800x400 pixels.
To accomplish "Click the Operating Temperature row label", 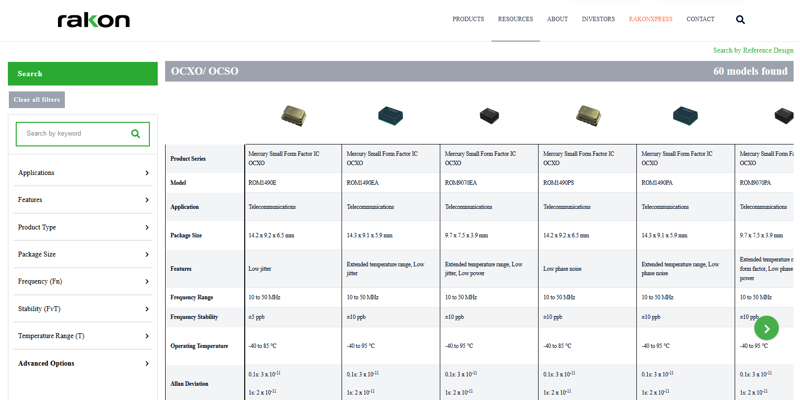I will (x=199, y=346).
